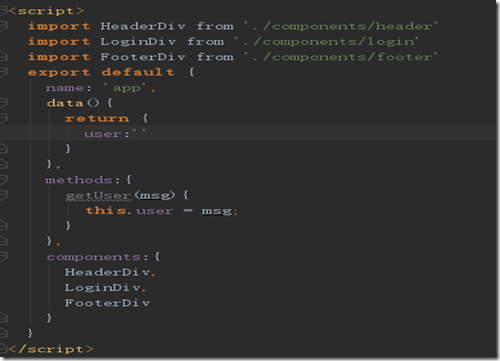The height and width of the screenshot is (361, 500).
Task: Click the closing /script tag text
Action: [51, 349]
